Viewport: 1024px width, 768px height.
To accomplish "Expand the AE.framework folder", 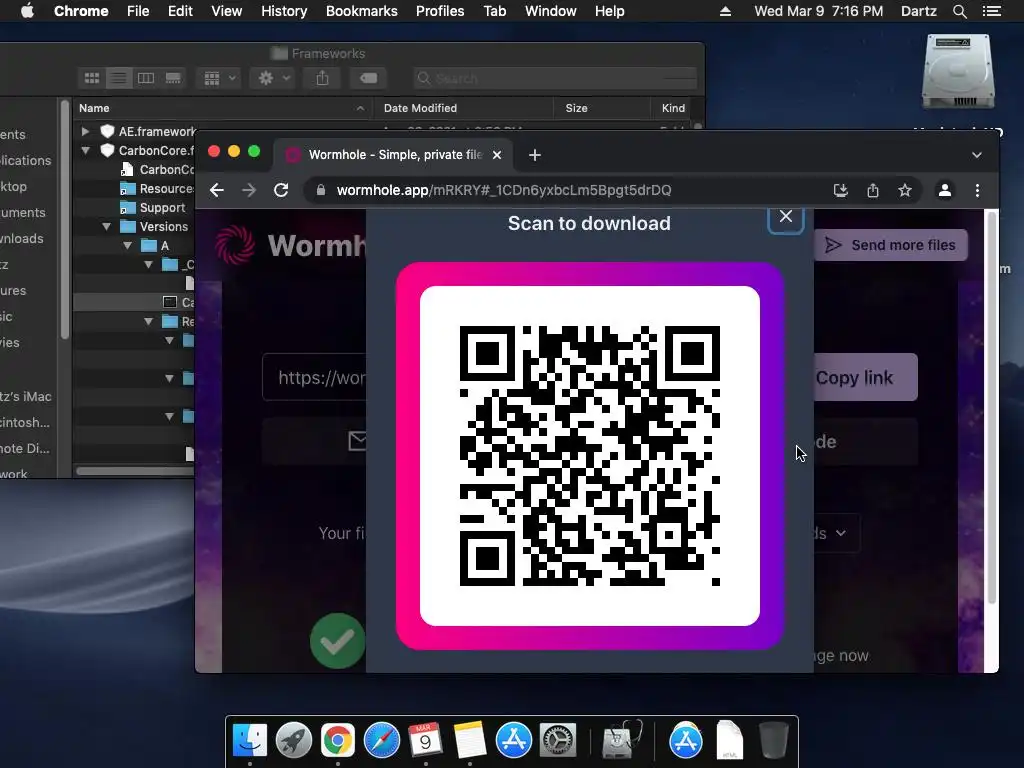I will [85, 131].
